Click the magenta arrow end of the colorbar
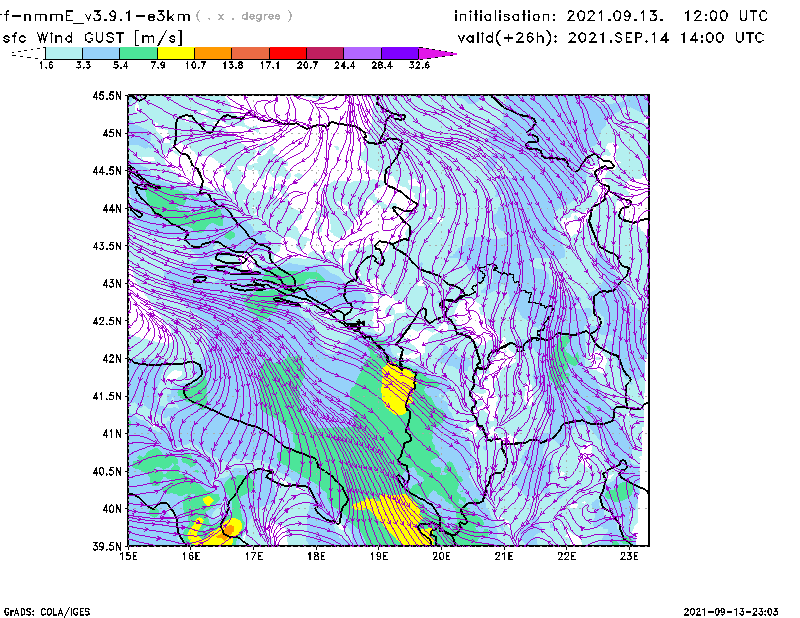 click(x=435, y=53)
